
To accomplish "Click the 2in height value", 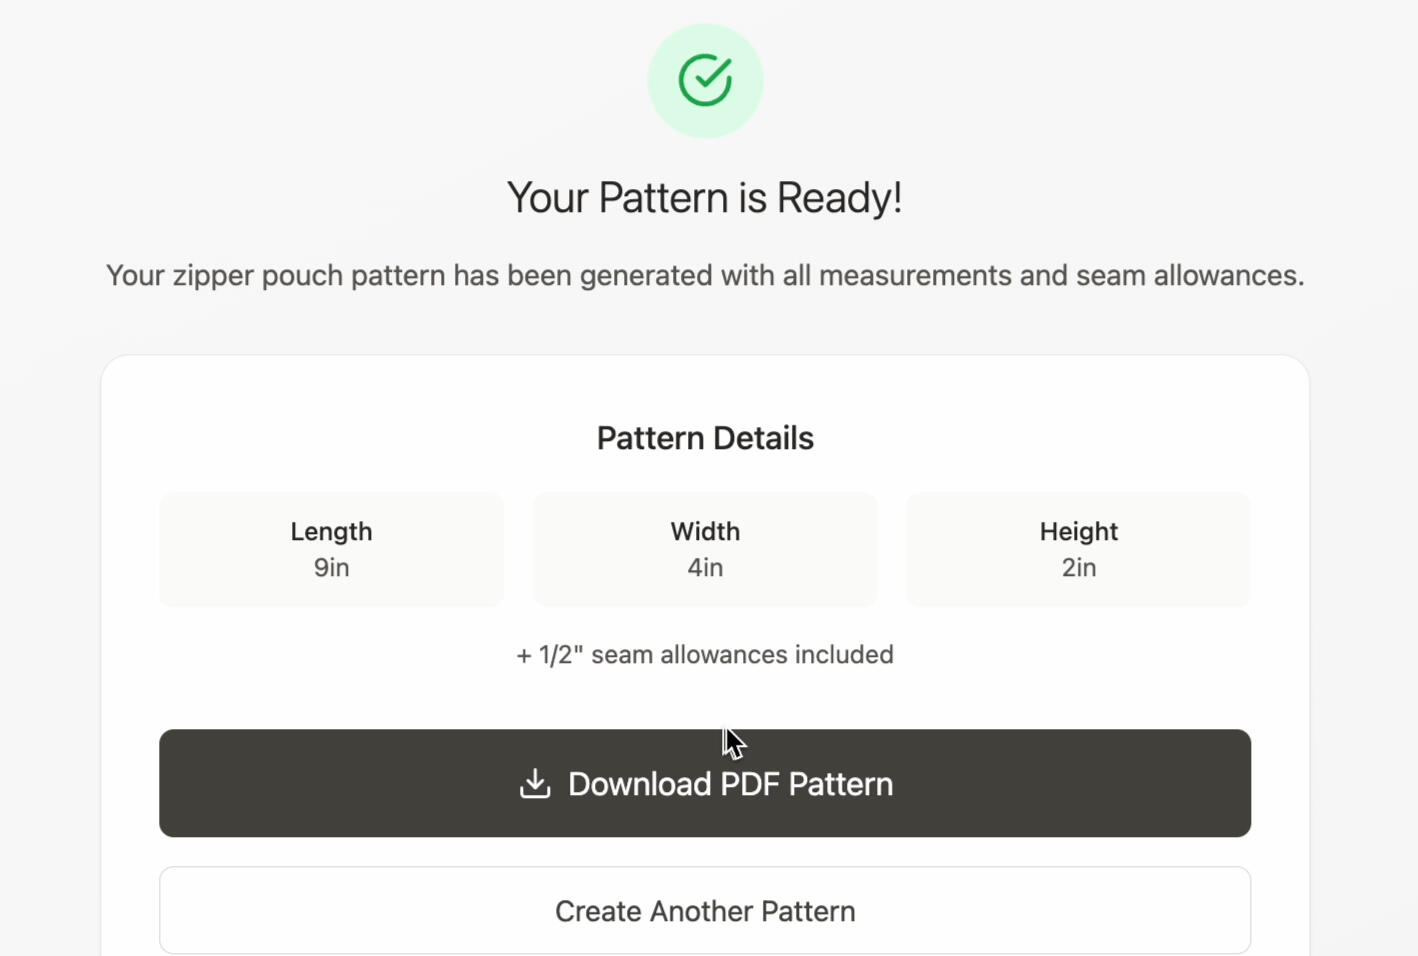I will (1078, 568).
